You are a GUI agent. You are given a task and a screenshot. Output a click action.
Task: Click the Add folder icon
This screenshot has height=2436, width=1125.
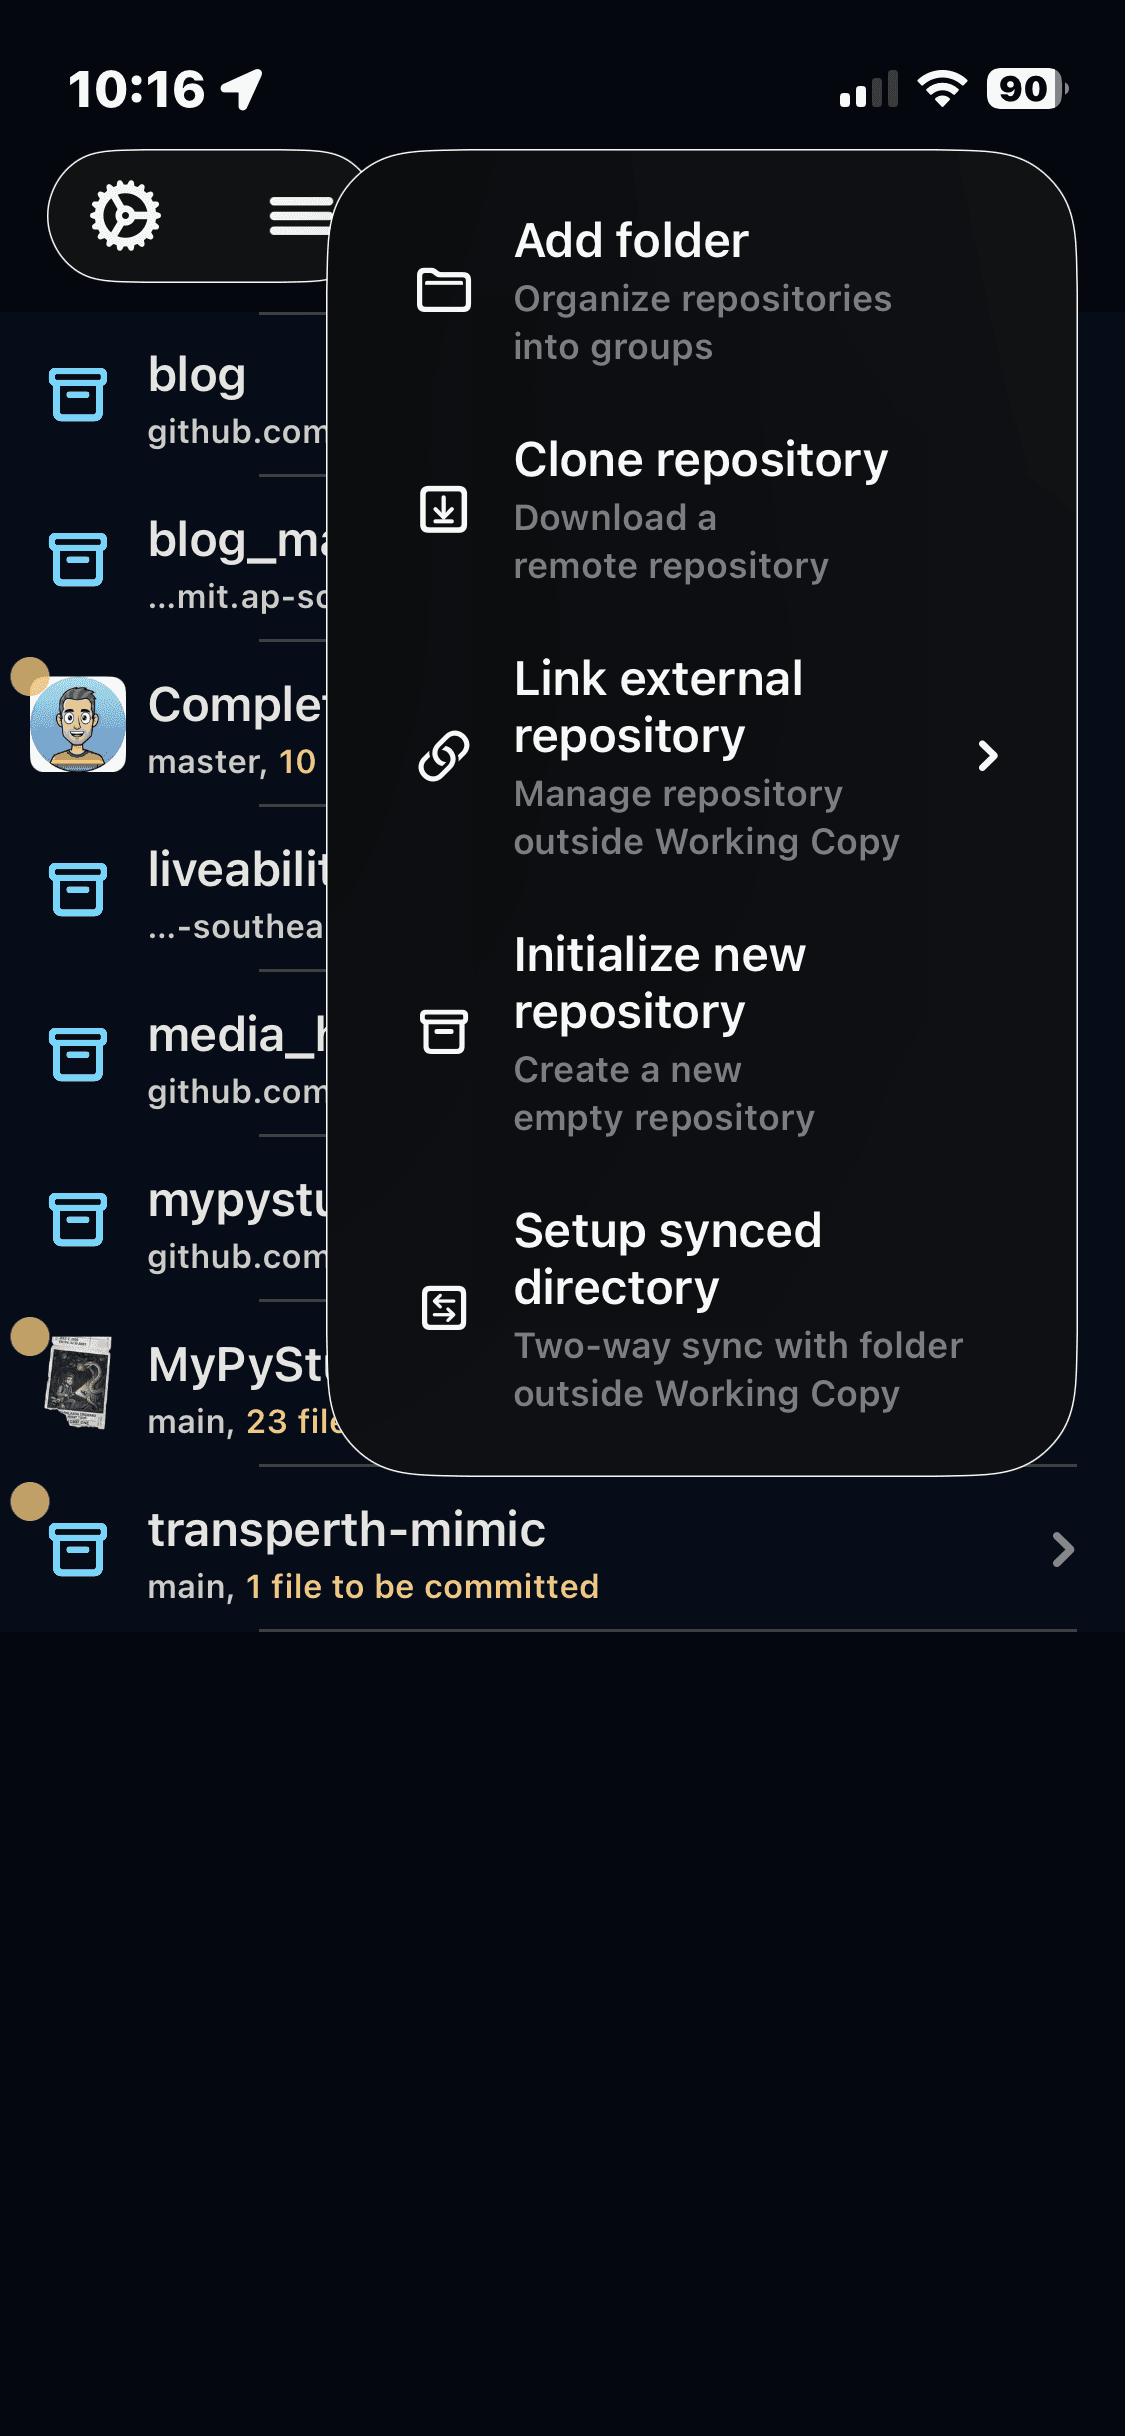point(444,291)
